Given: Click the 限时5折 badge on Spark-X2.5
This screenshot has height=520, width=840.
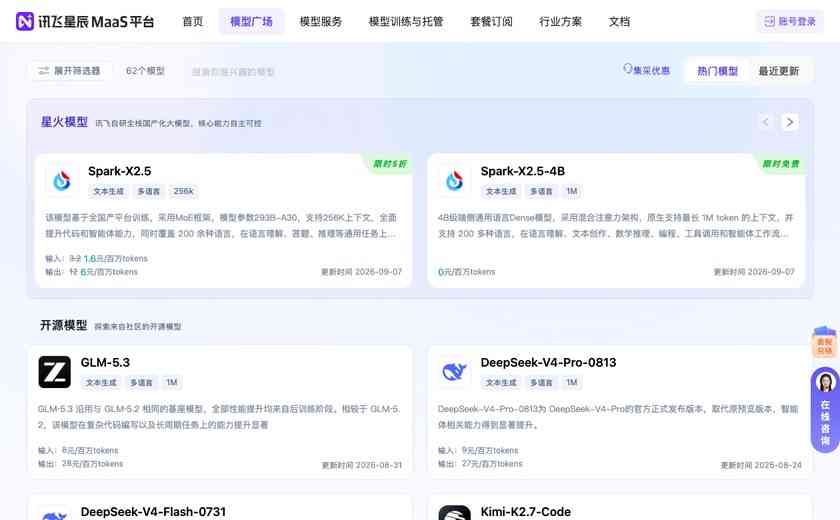Looking at the screenshot, I should coord(390,163).
